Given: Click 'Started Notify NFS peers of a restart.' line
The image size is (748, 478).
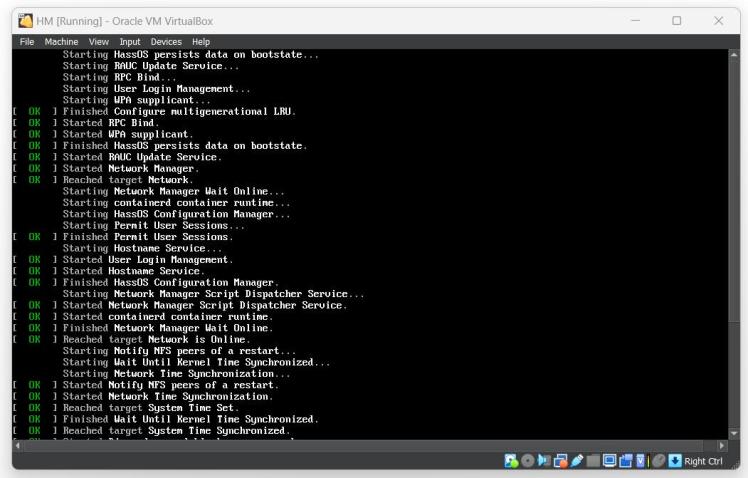Looking at the screenshot, I should click(x=171, y=385).
